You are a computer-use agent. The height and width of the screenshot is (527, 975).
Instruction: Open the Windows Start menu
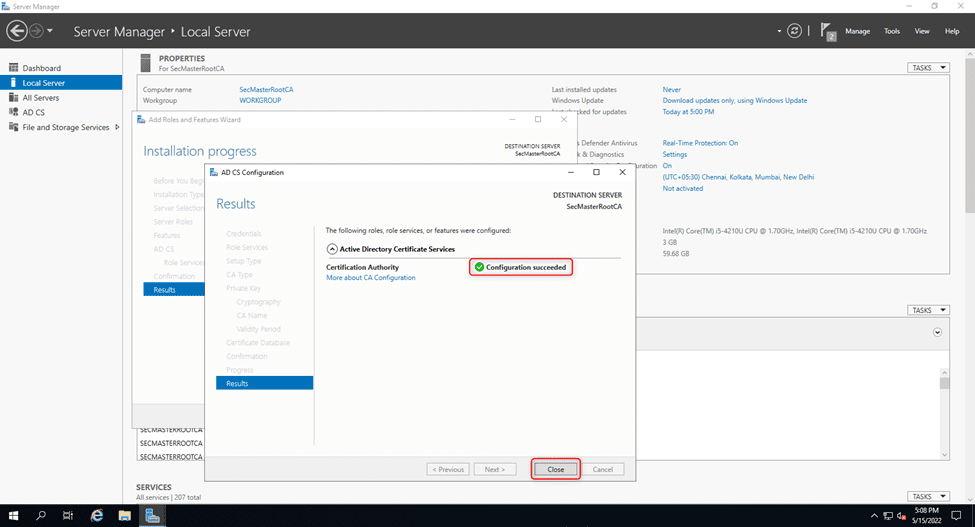(x=13, y=515)
